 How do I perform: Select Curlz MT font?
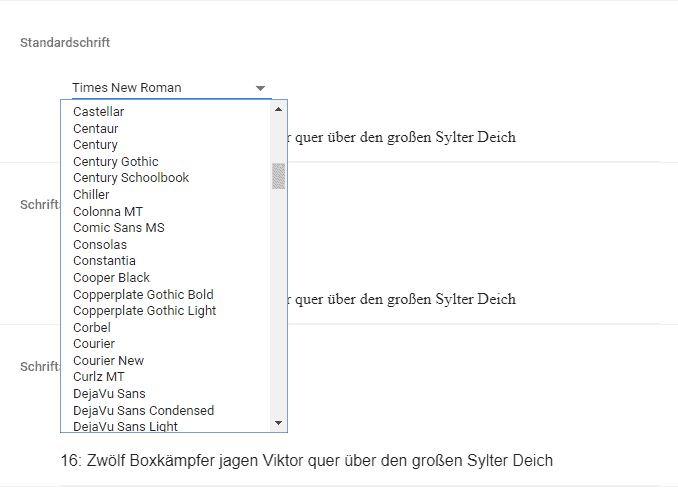pos(166,377)
